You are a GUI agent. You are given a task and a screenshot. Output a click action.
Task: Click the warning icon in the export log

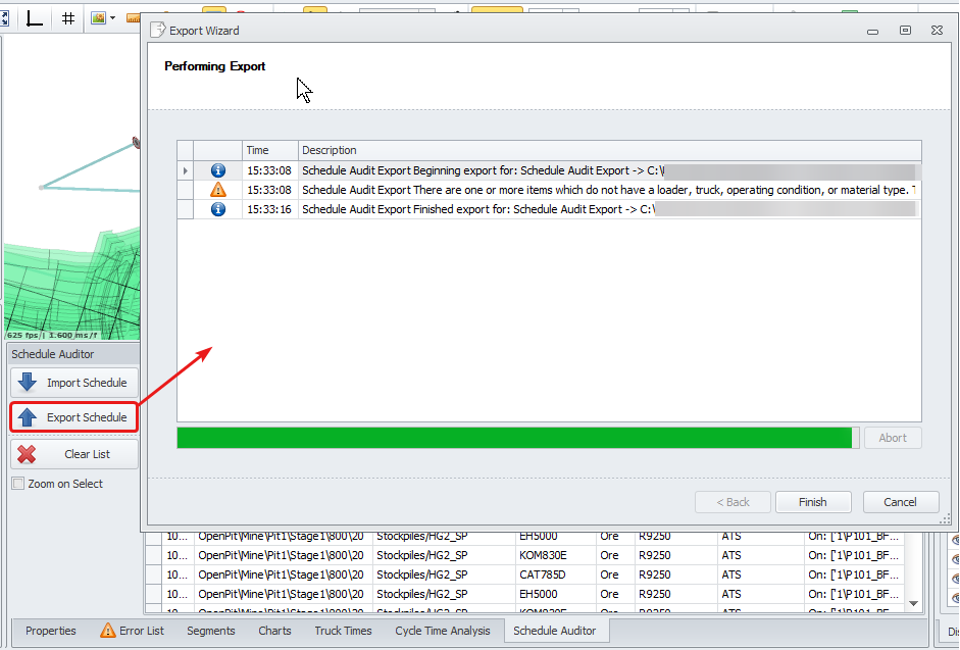(218, 190)
